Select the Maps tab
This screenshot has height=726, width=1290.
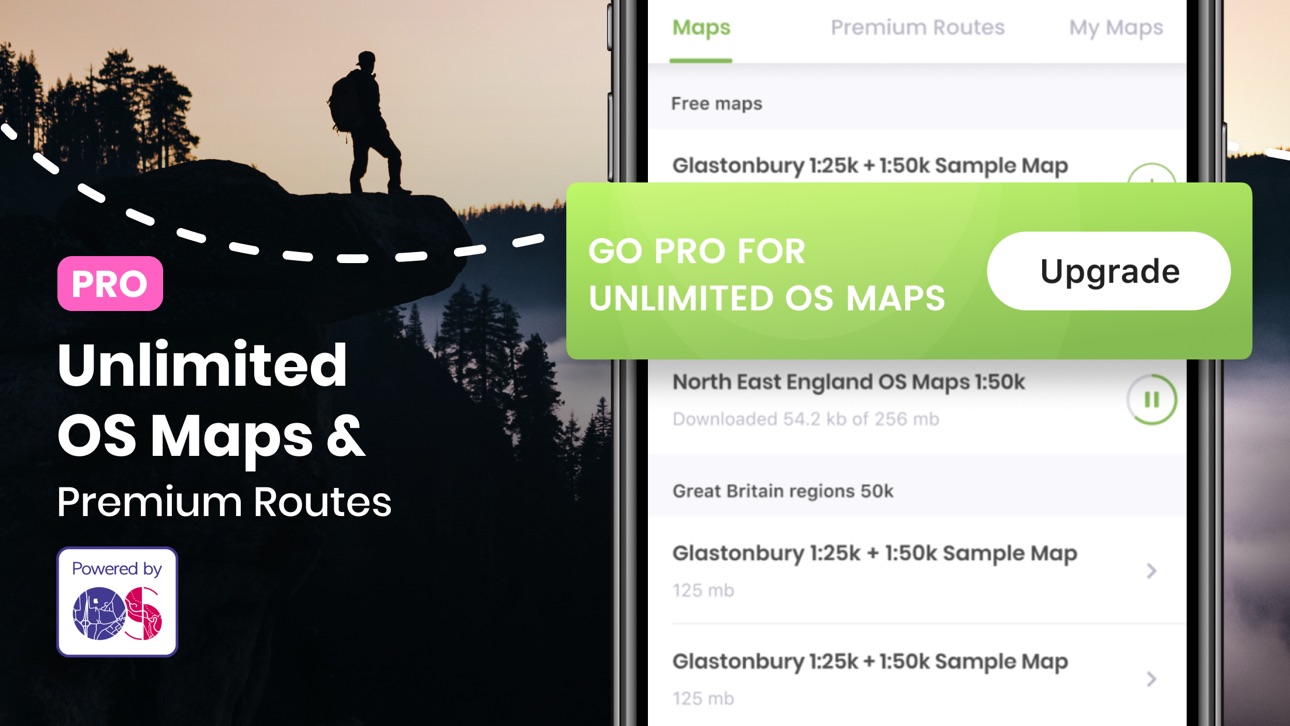(701, 28)
